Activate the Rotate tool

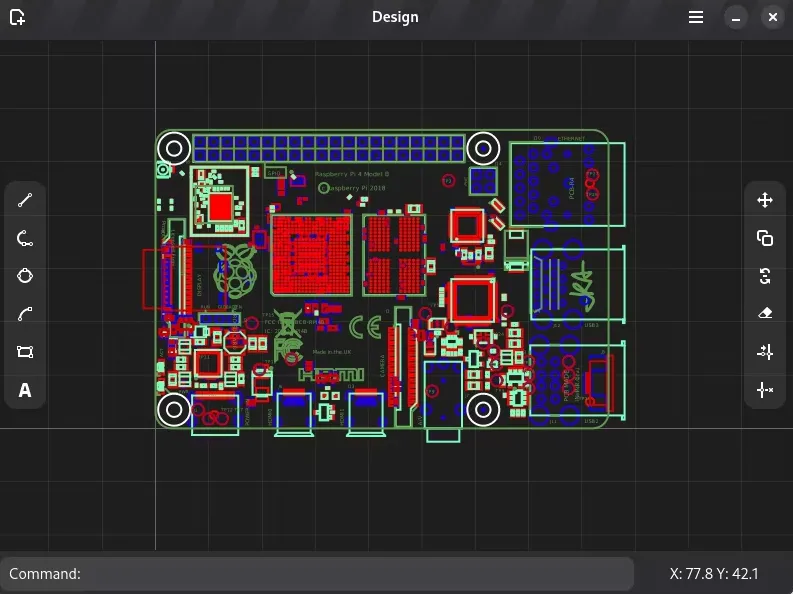tap(765, 276)
